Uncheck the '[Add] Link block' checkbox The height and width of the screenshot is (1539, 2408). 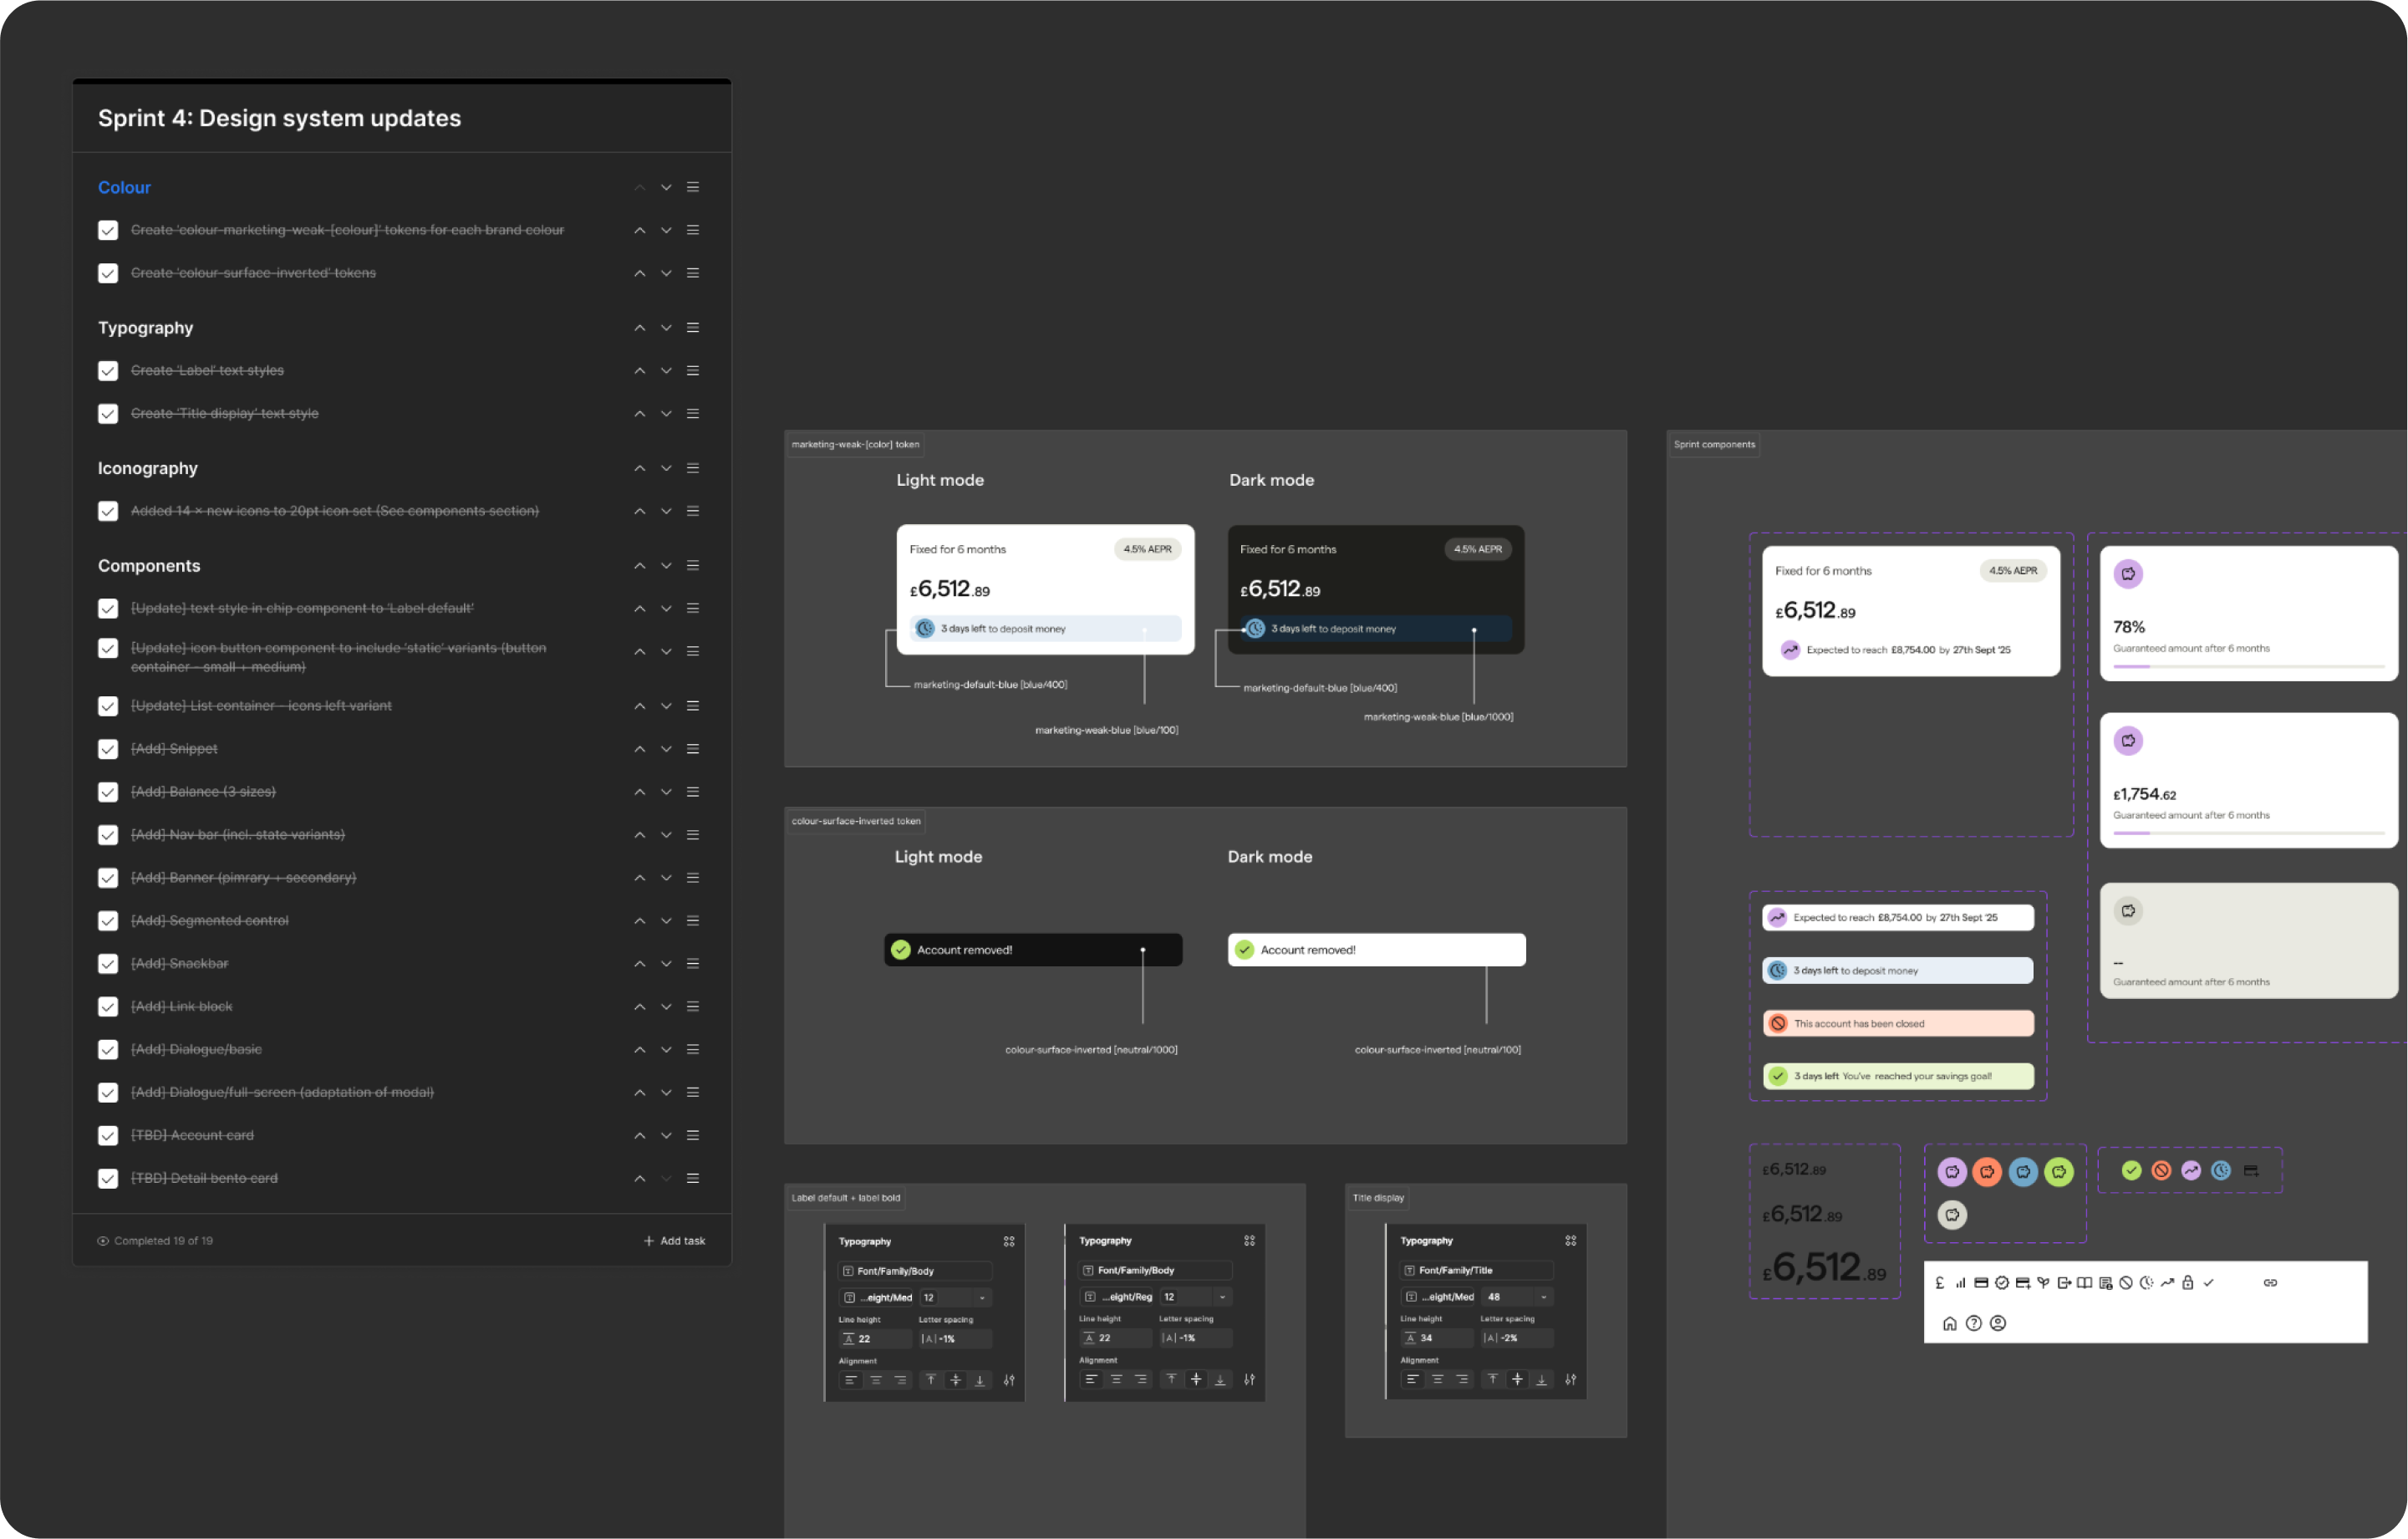108,1007
